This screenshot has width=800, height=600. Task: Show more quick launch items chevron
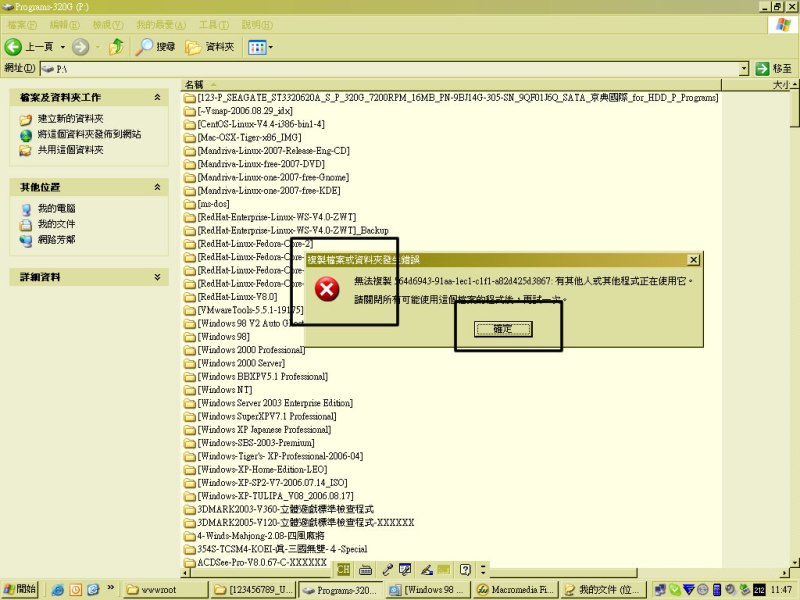click(x=110, y=589)
